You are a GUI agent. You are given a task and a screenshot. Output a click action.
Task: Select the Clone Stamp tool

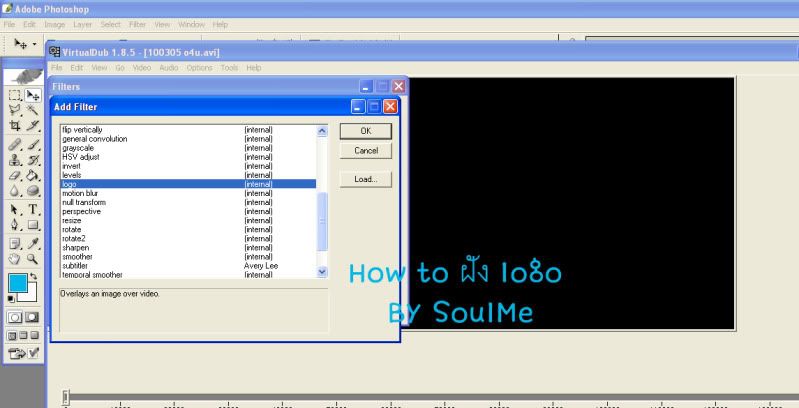click(x=15, y=160)
